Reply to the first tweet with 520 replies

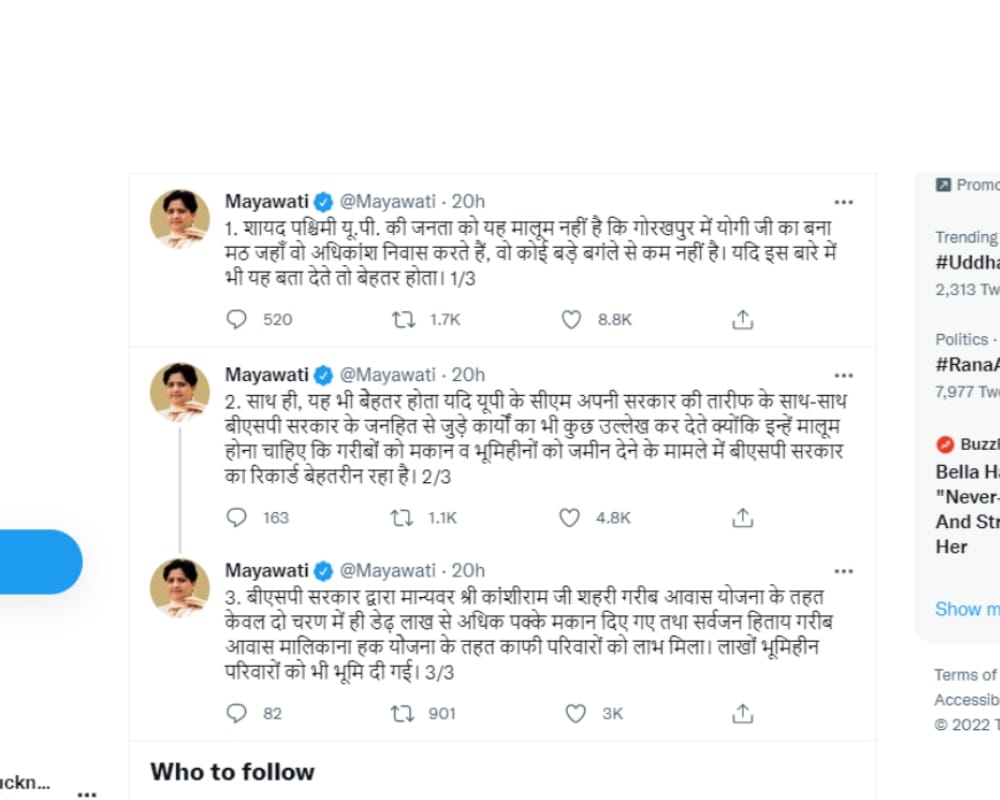237,319
